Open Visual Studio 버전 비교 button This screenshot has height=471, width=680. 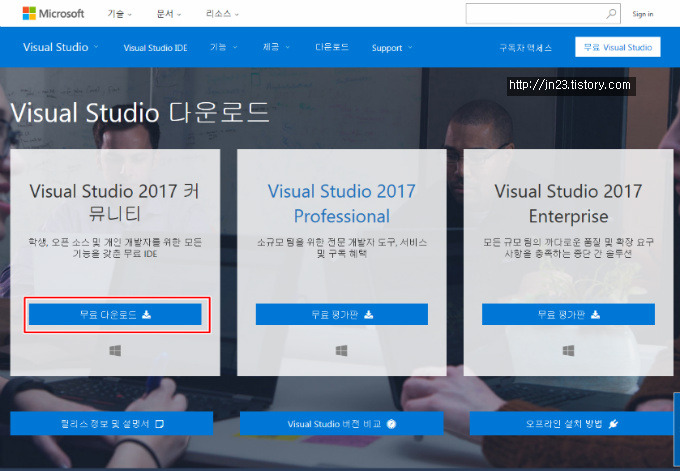coord(341,423)
